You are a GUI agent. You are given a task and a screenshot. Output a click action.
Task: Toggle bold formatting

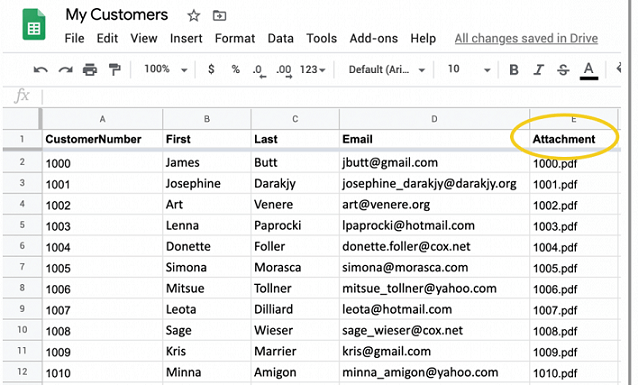514,70
